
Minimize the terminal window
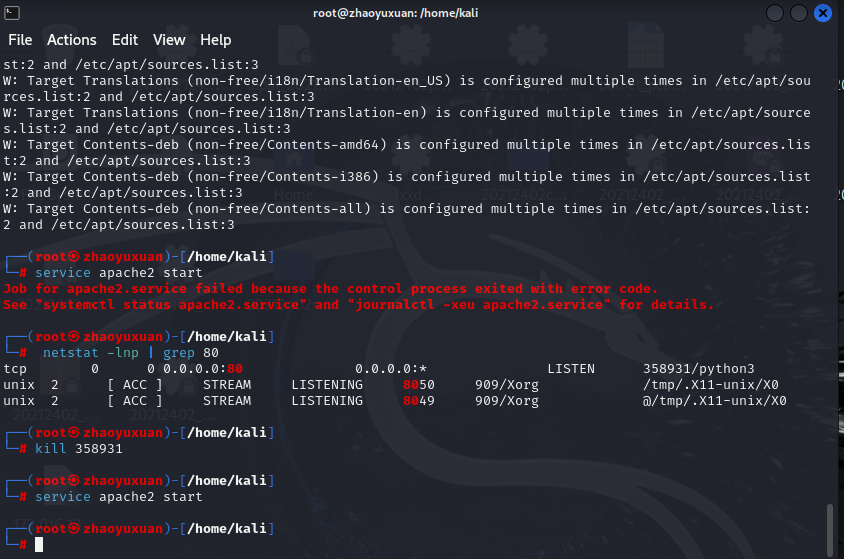[x=775, y=13]
